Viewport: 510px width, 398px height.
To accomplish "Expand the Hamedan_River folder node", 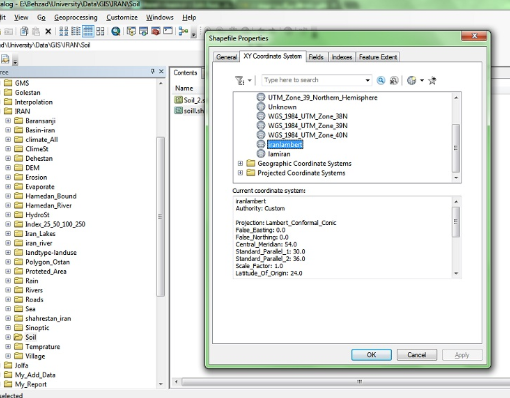I will point(8,205).
